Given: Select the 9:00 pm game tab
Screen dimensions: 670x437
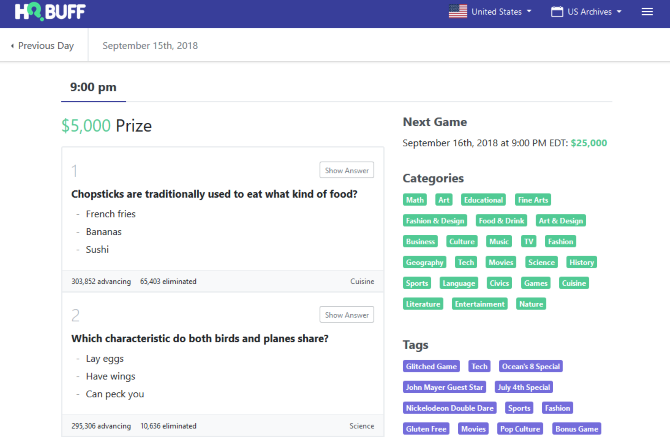Looking at the screenshot, I should click(x=93, y=87).
